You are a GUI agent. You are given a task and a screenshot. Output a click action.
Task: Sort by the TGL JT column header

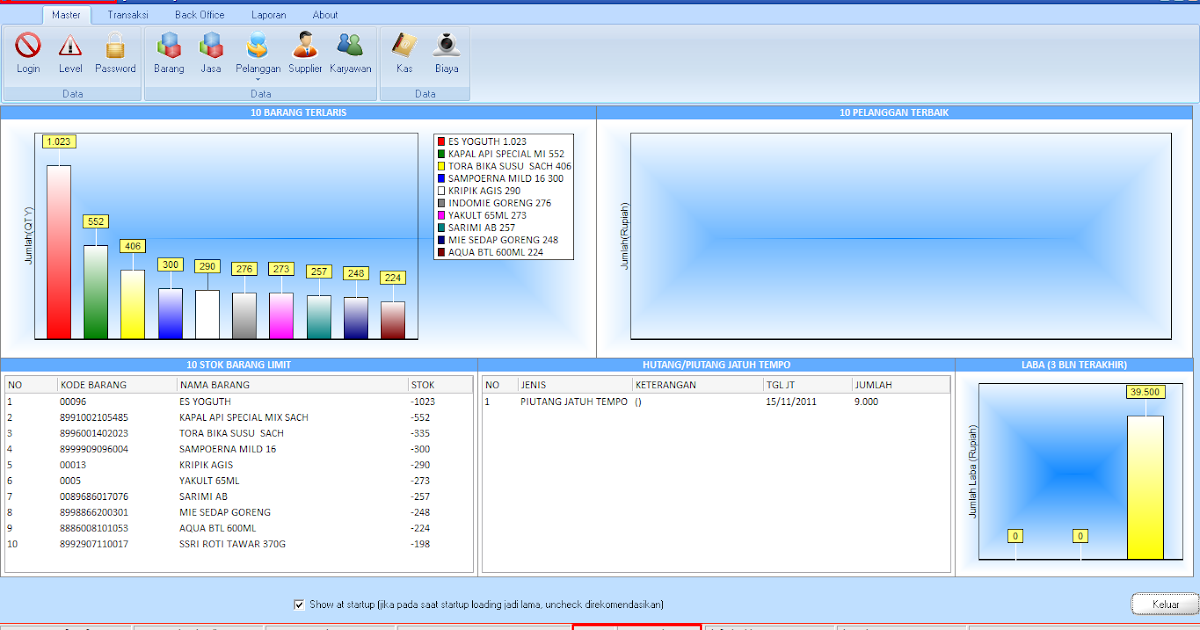point(806,384)
